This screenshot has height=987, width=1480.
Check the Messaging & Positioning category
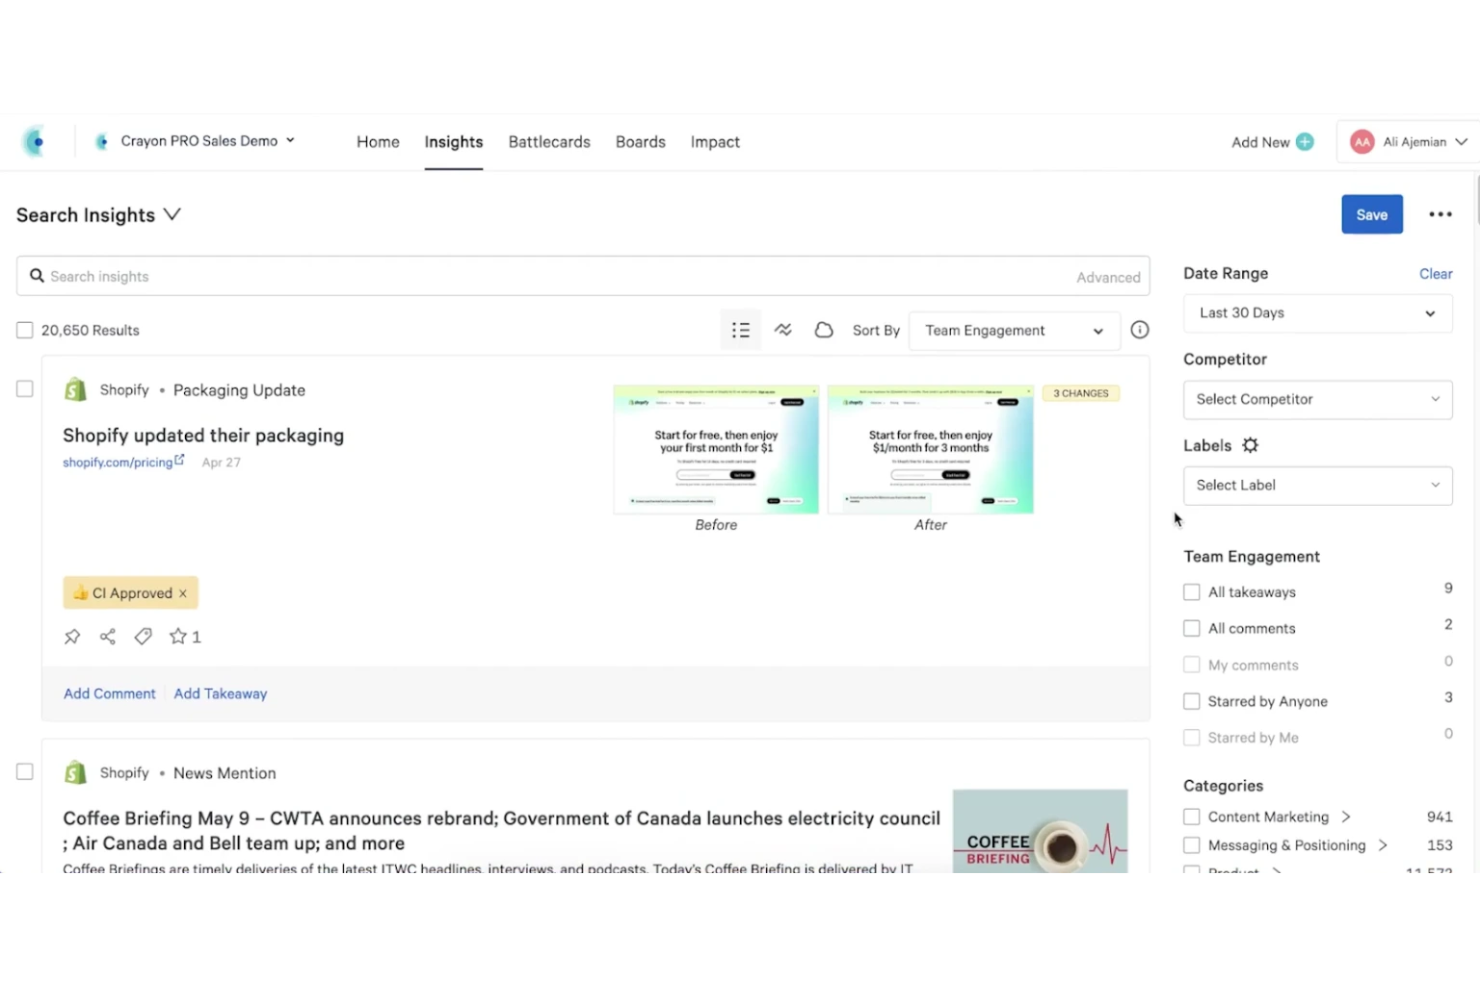click(1191, 845)
